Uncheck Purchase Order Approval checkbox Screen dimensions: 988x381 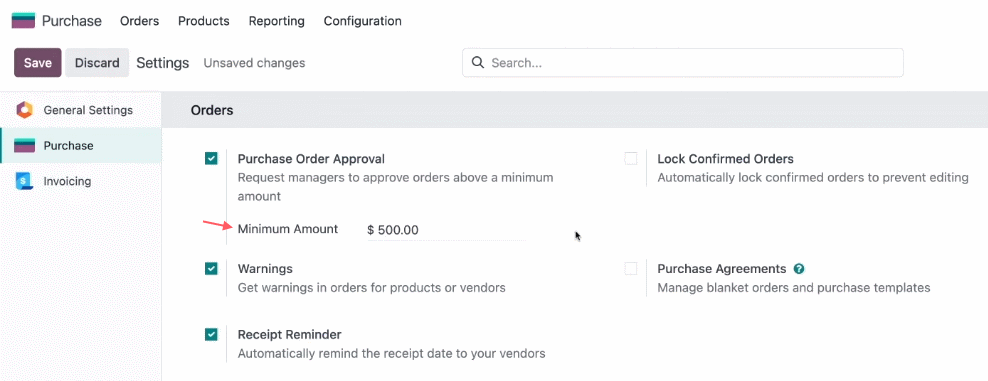point(211,159)
